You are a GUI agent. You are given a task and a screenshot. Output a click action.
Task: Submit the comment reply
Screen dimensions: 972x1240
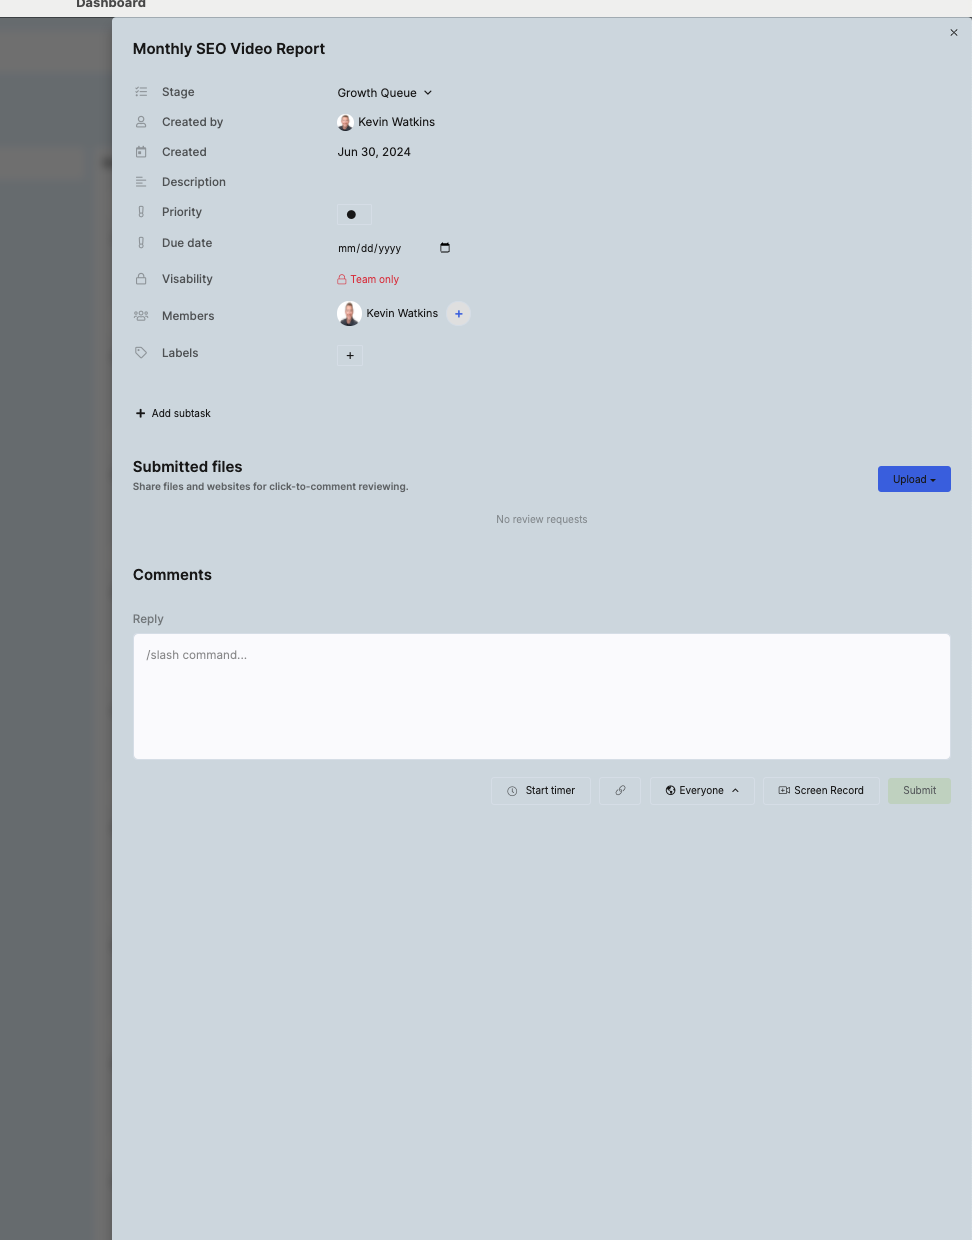(919, 791)
